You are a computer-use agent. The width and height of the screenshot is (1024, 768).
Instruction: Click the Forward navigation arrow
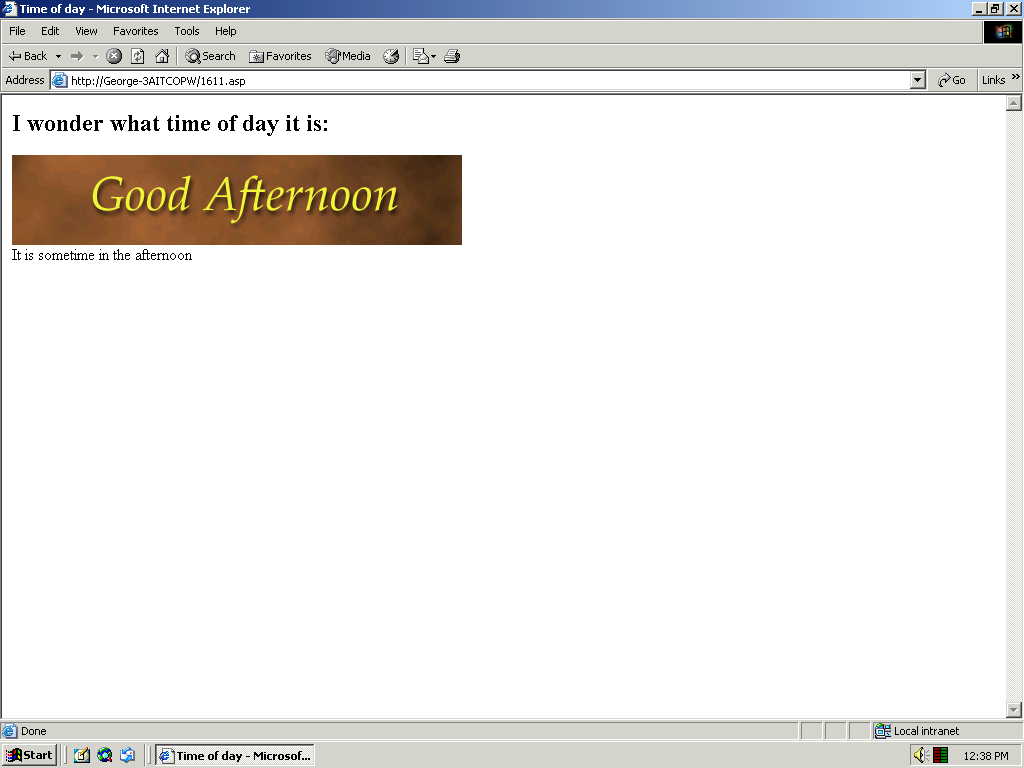[x=77, y=56]
